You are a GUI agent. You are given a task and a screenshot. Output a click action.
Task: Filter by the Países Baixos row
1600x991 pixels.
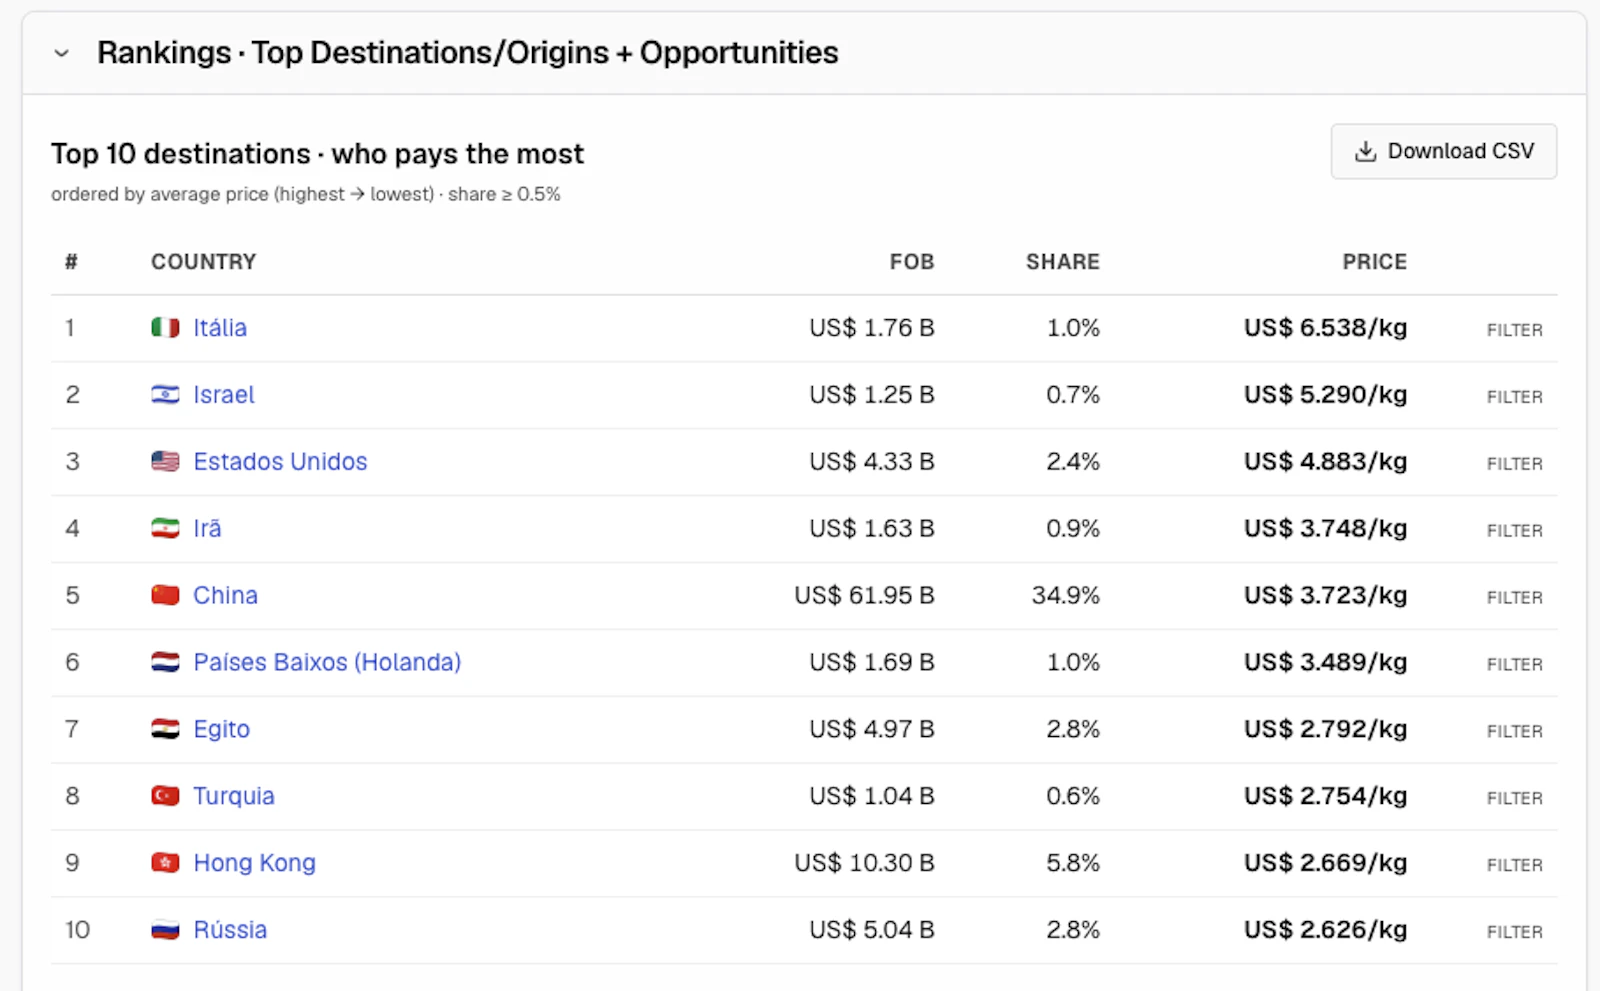(1514, 665)
